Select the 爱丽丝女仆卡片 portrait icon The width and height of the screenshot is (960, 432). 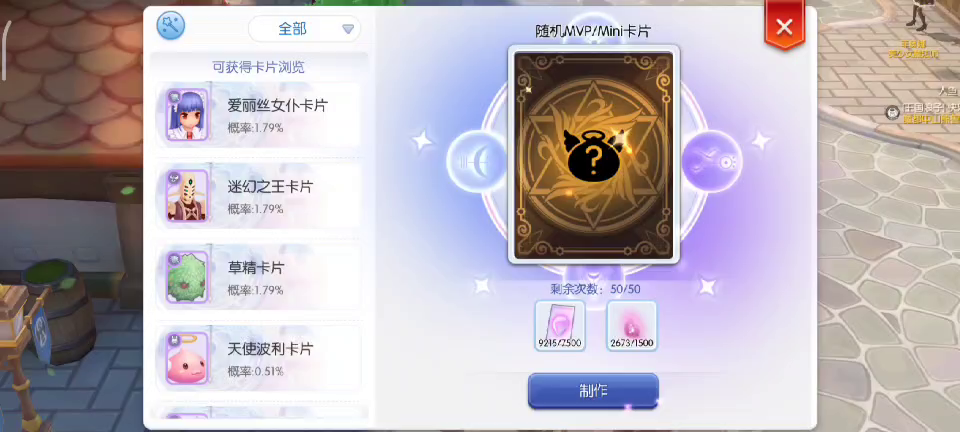pyautogui.click(x=187, y=115)
